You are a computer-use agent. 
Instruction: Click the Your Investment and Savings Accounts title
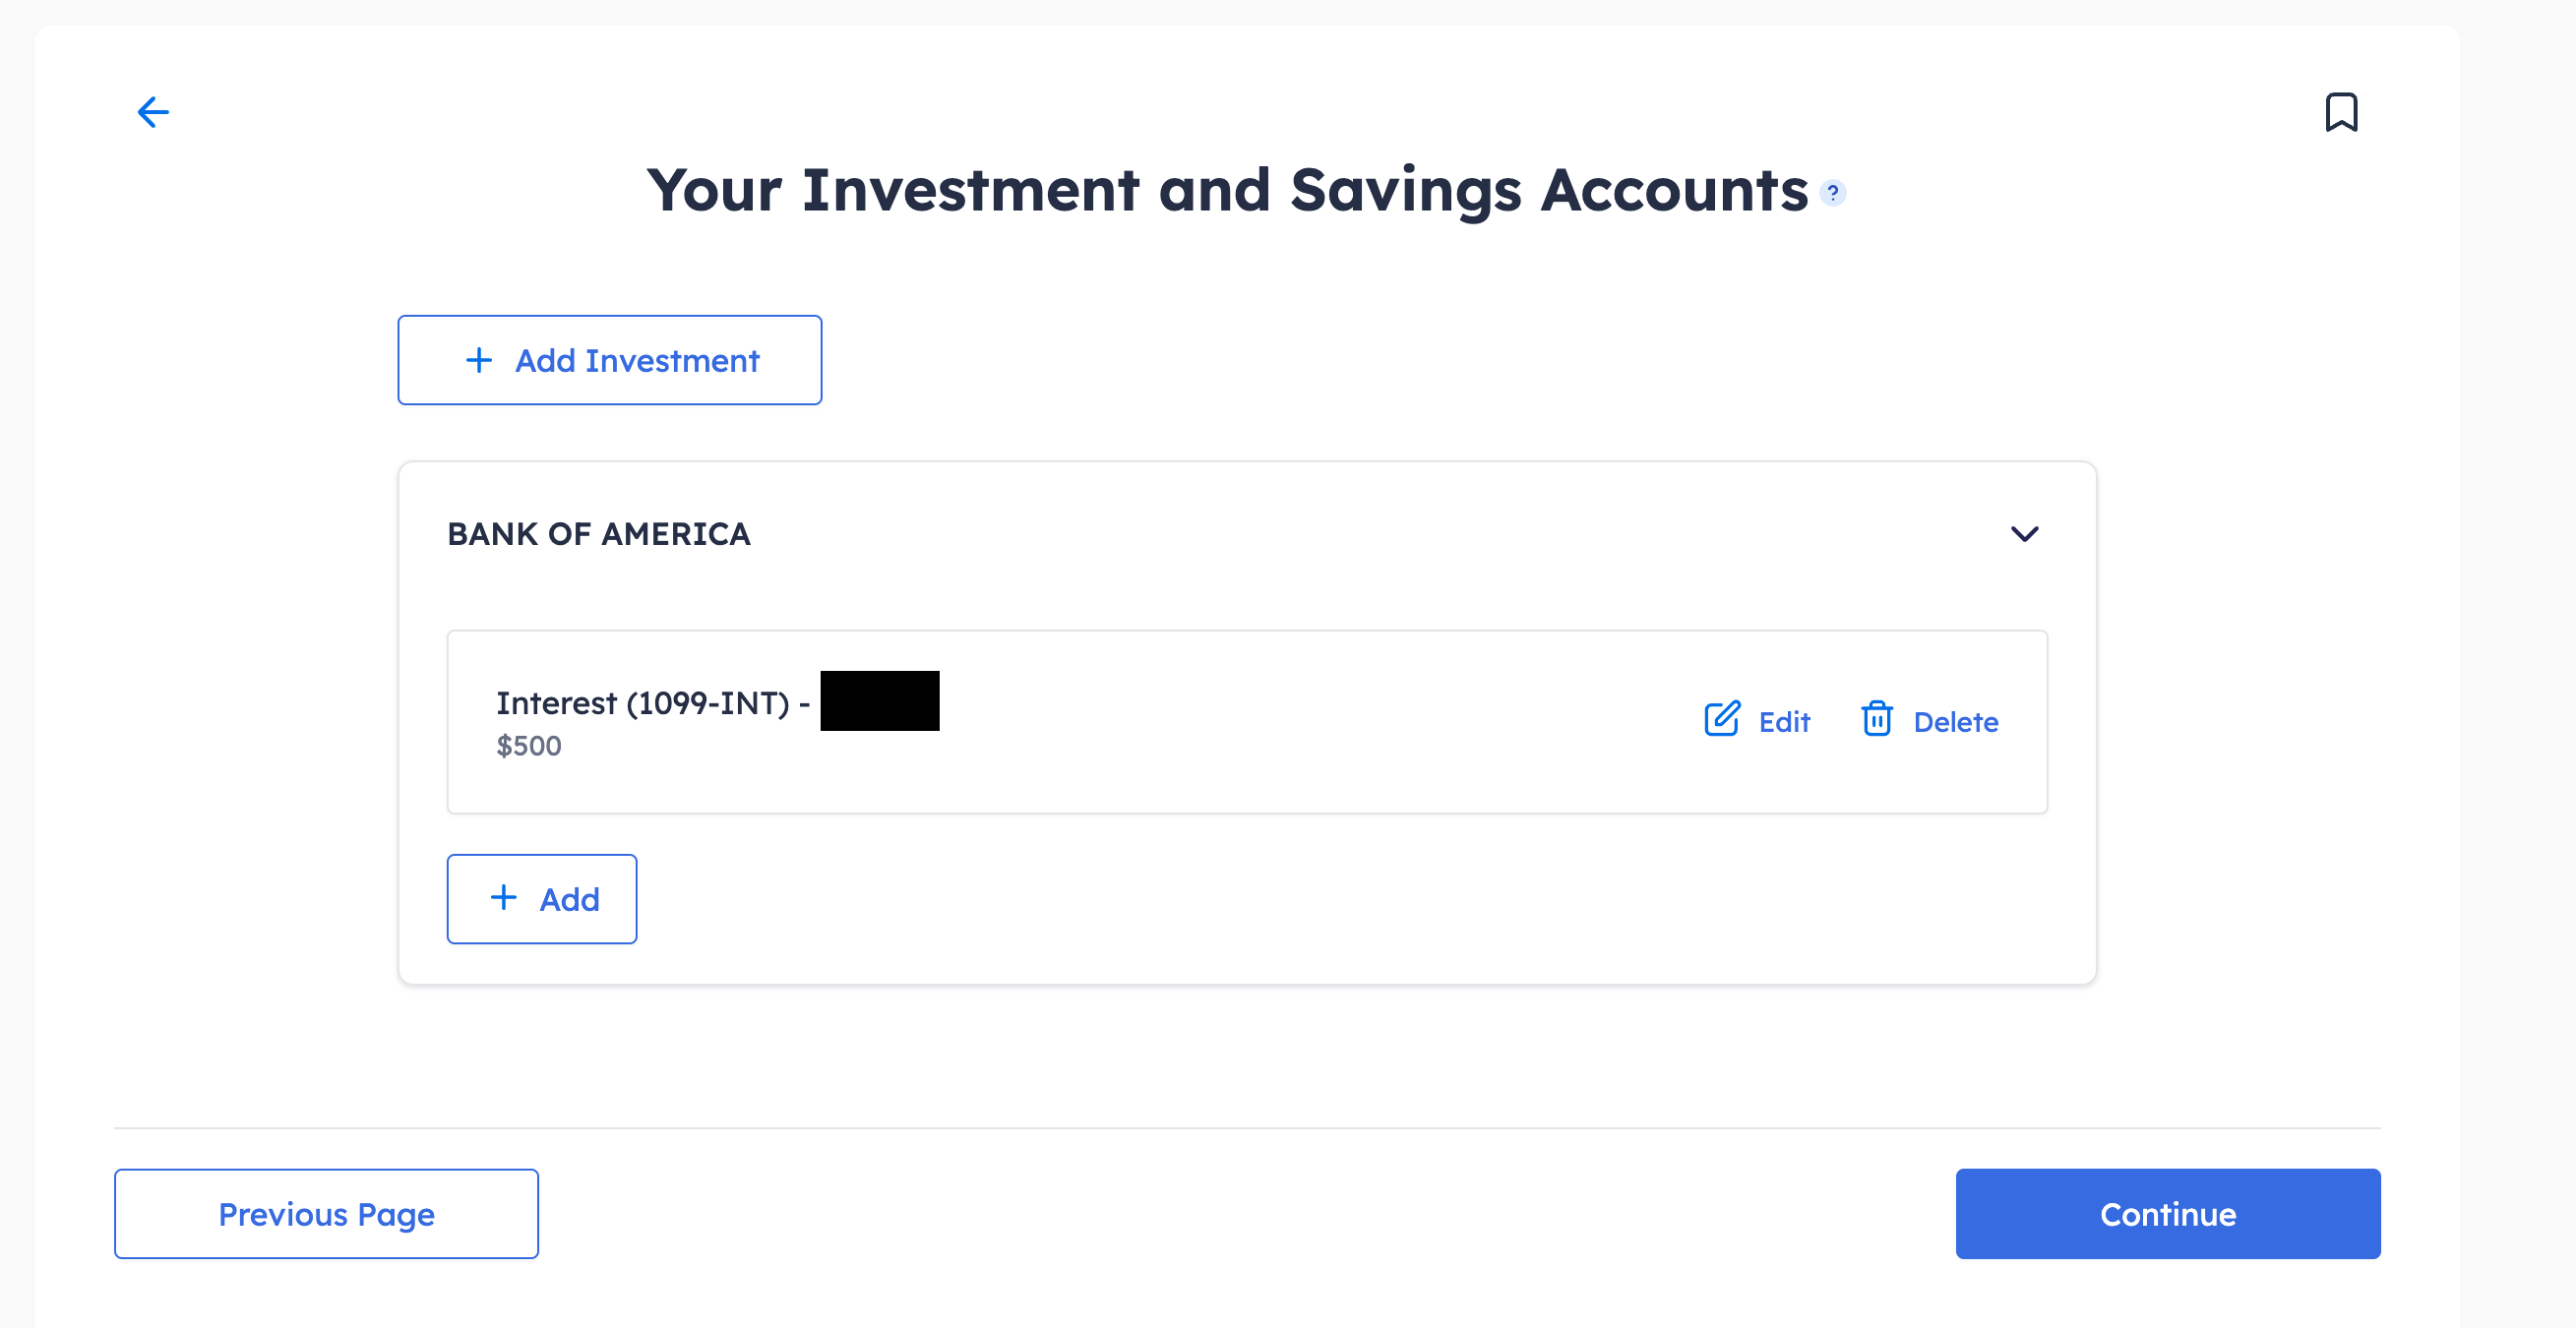tap(1226, 190)
